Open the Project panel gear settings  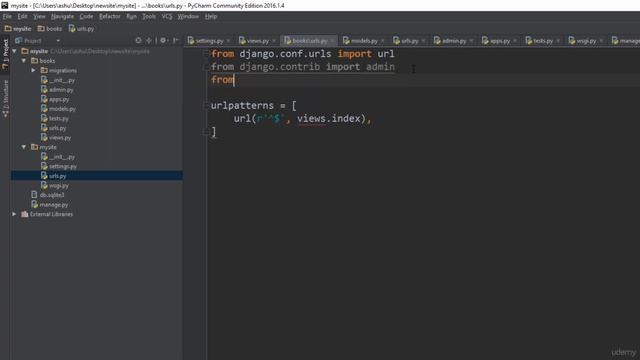point(163,40)
